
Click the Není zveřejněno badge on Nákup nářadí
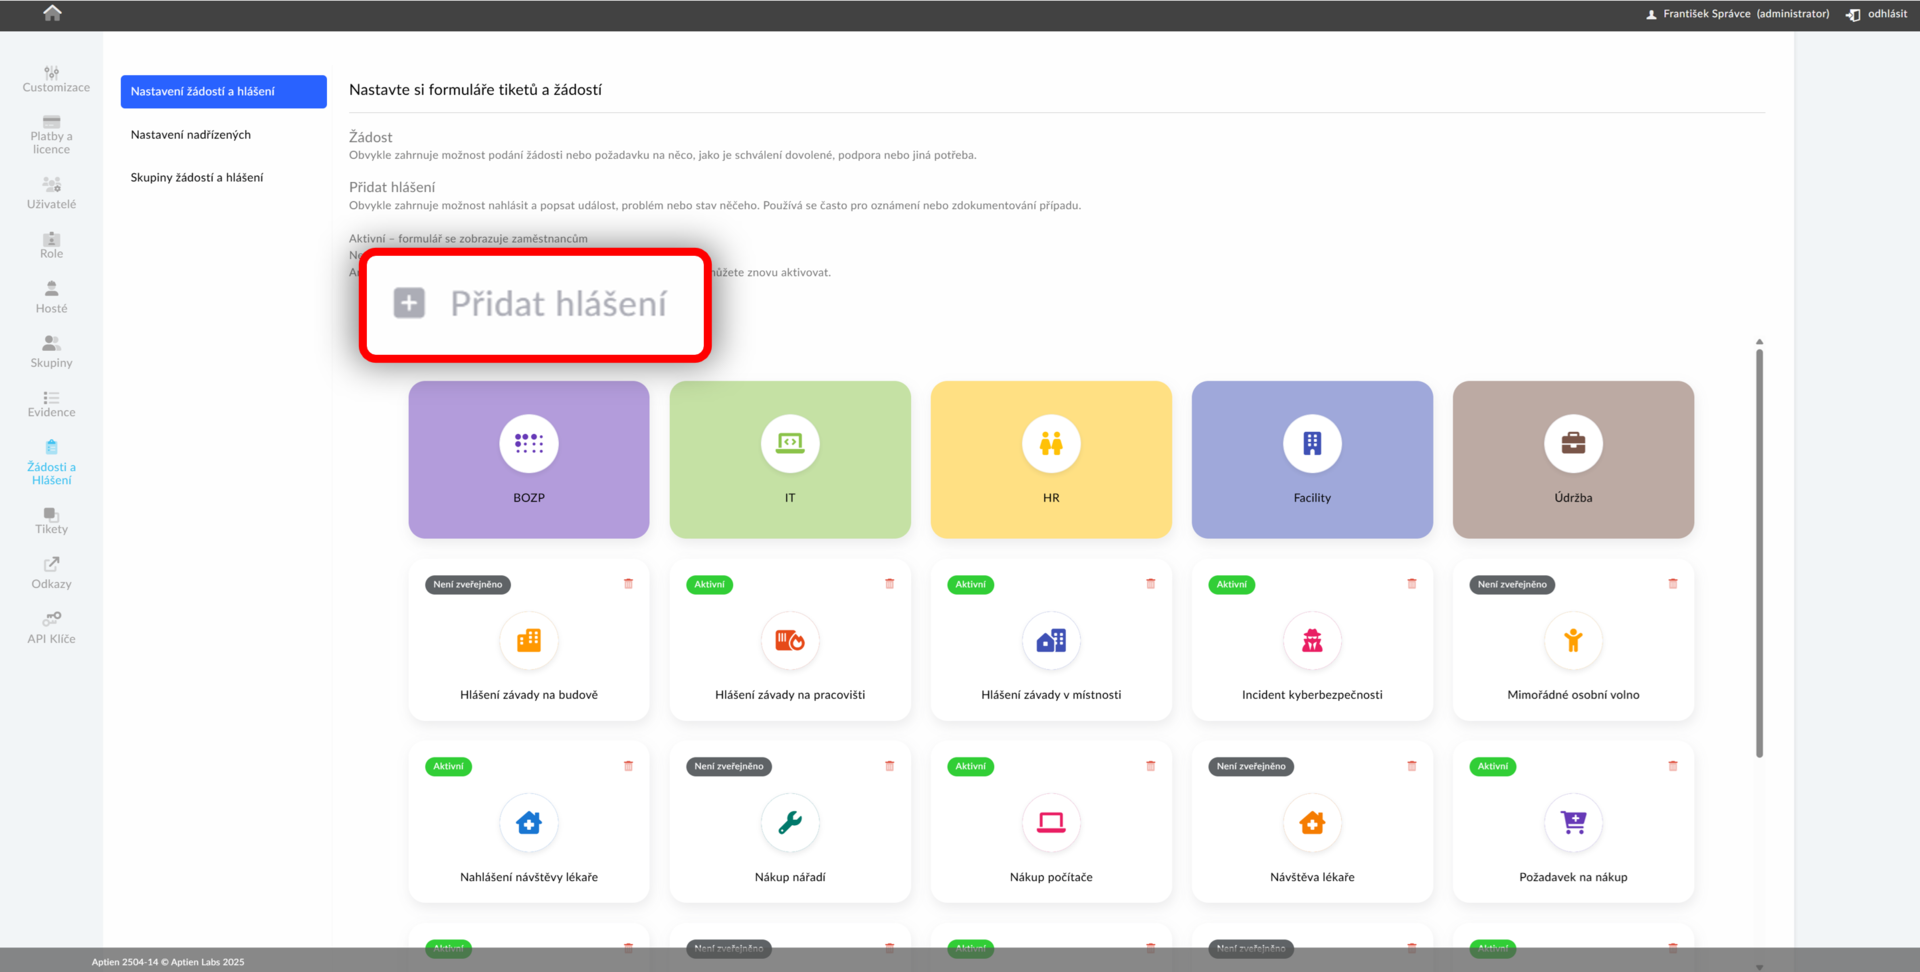click(x=729, y=767)
